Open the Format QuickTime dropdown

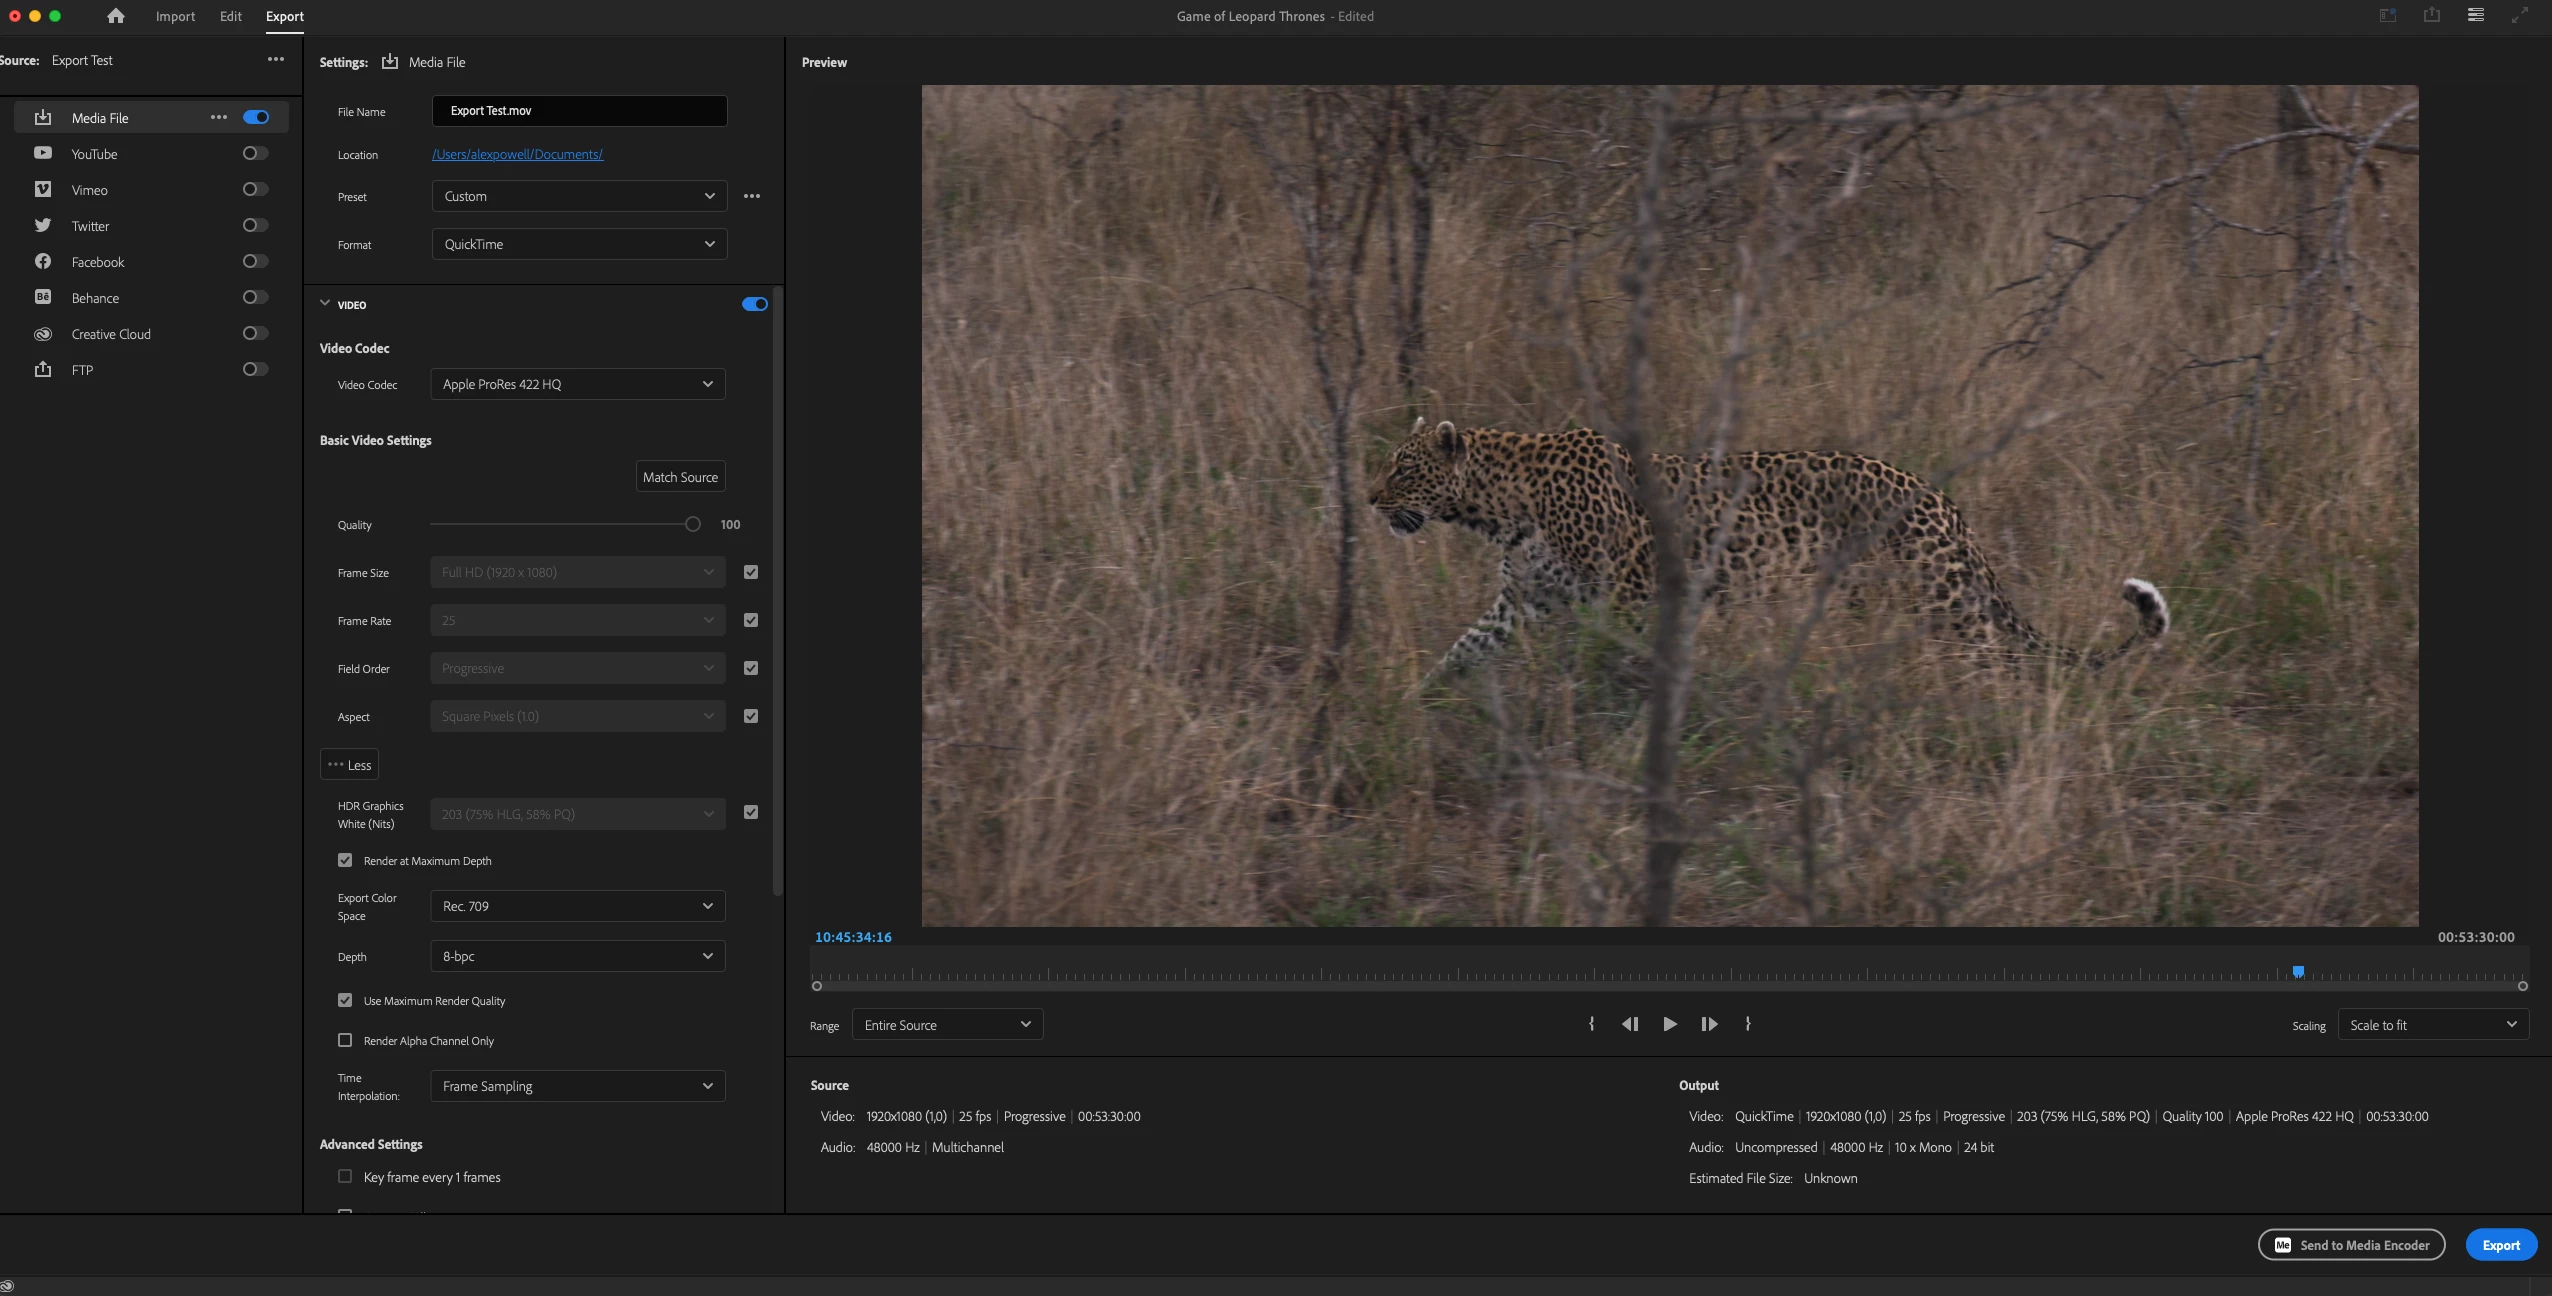coord(579,244)
